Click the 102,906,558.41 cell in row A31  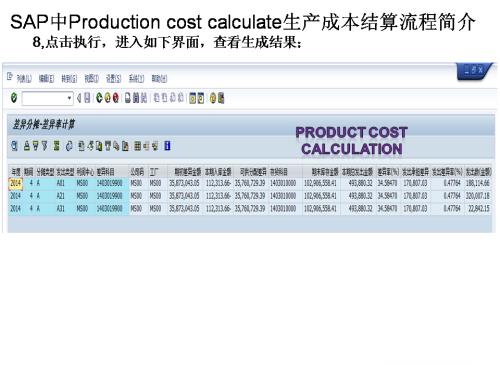pyautogui.click(x=320, y=208)
